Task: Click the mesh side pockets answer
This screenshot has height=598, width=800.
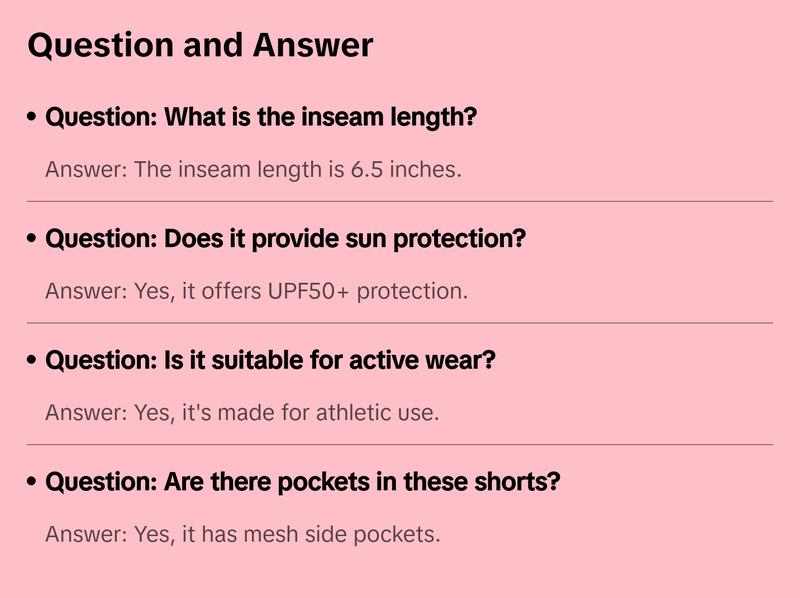Action: click(242, 534)
